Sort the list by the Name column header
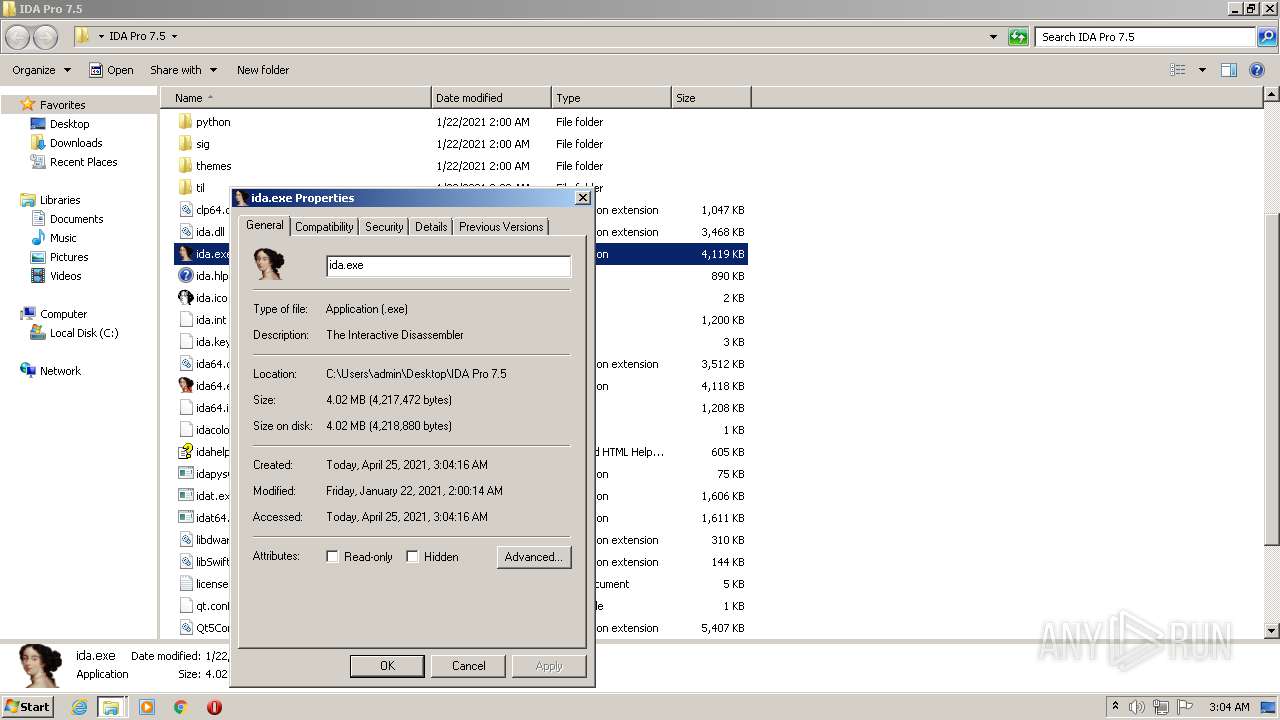This screenshot has height=720, width=1280. click(x=296, y=98)
